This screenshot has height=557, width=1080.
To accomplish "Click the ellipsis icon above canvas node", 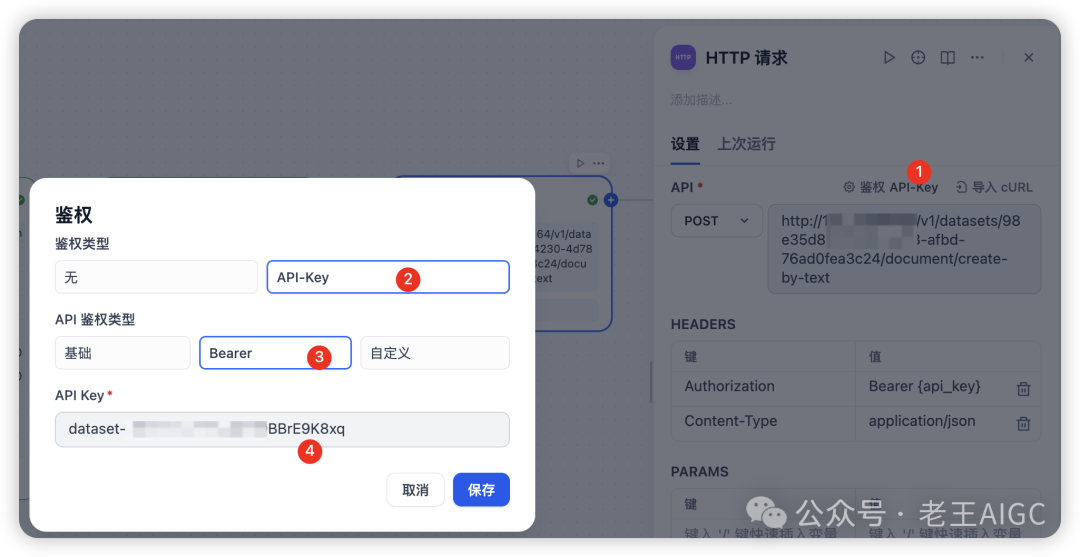I will point(599,163).
